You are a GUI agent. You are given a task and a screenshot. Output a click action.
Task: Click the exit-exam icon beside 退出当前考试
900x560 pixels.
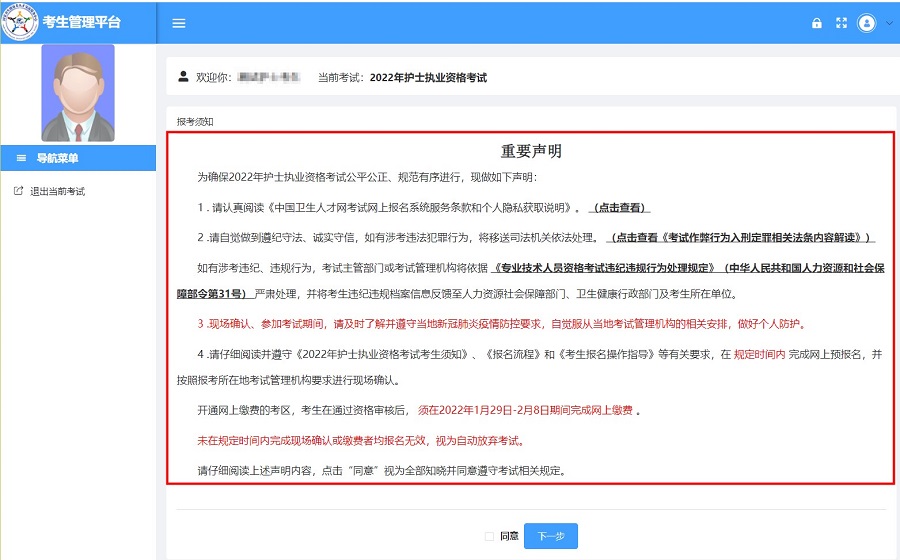18,190
